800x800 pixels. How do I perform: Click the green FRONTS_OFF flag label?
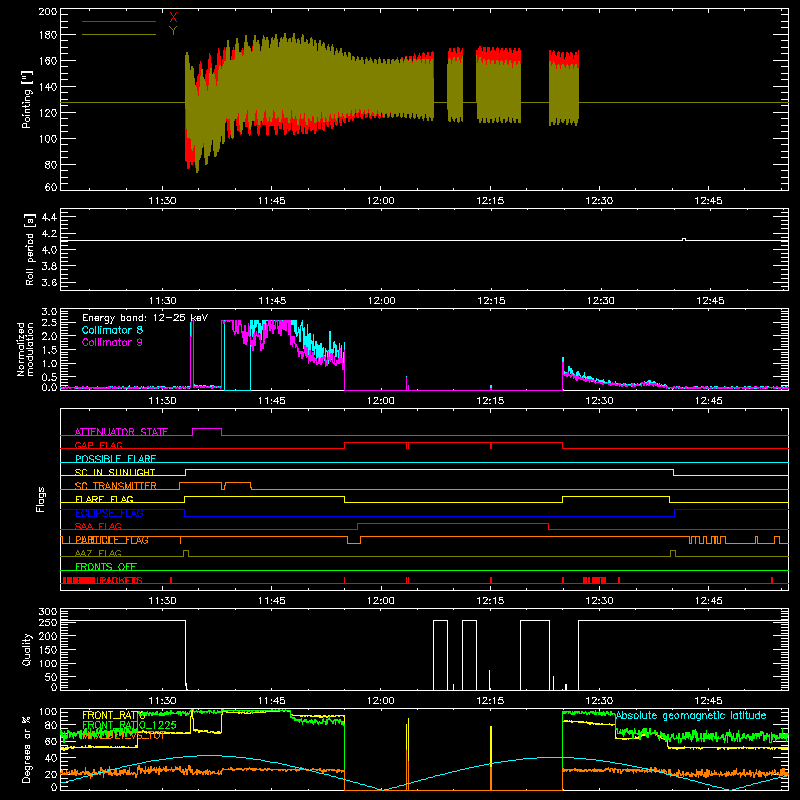(x=106, y=567)
